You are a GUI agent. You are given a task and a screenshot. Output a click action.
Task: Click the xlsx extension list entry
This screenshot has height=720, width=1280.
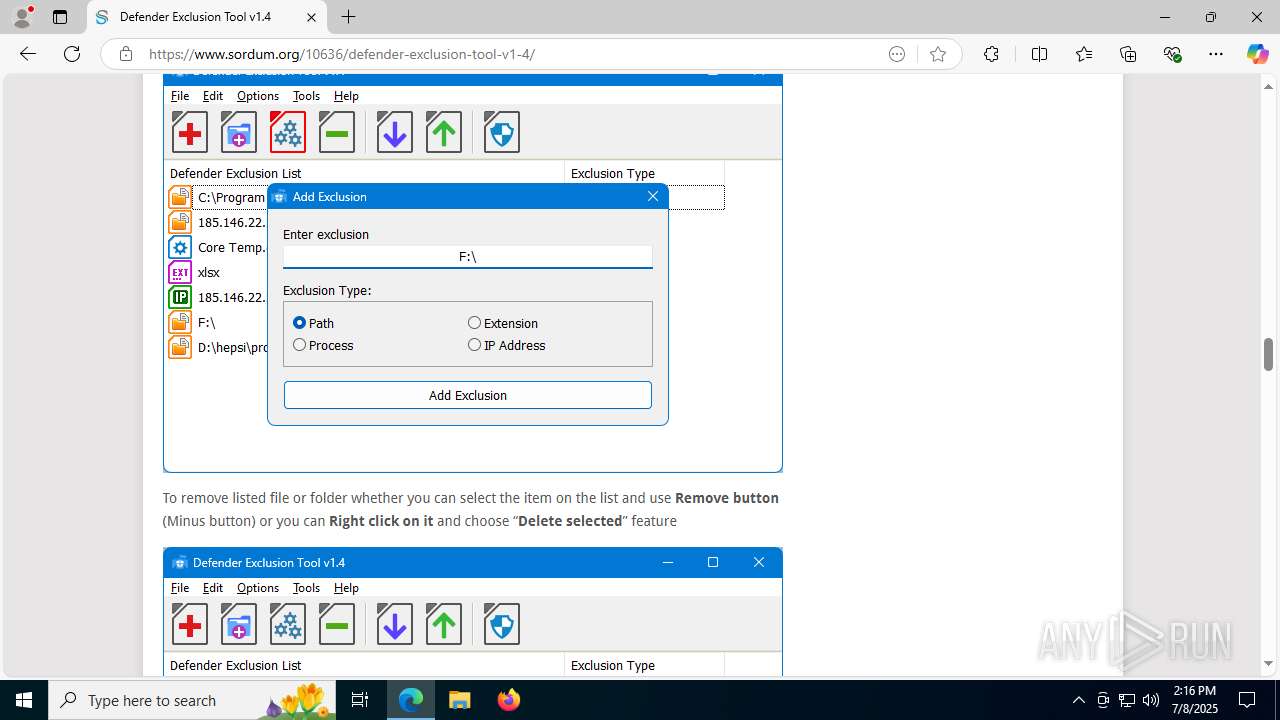209,272
